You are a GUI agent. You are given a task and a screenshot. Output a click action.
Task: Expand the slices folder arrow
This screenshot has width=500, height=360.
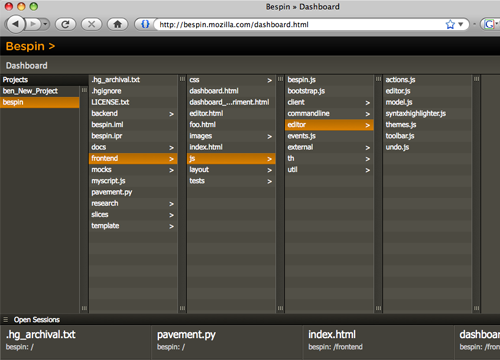click(x=171, y=215)
